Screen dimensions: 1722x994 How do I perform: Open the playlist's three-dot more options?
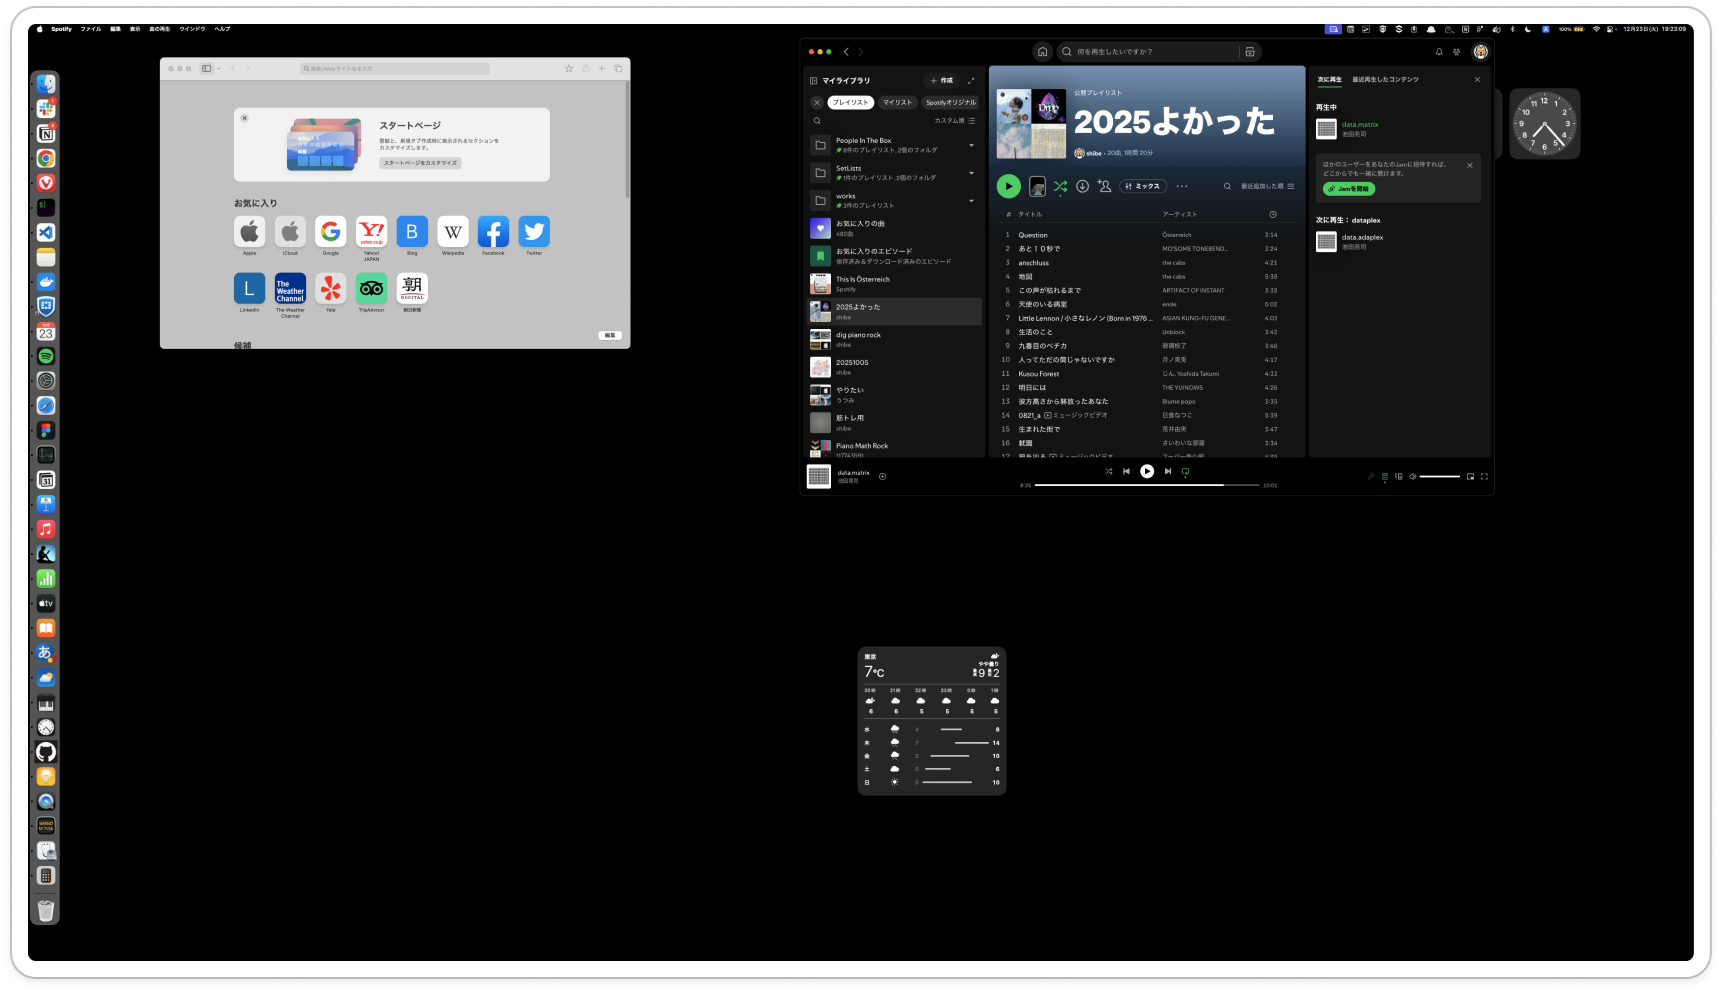click(1182, 186)
